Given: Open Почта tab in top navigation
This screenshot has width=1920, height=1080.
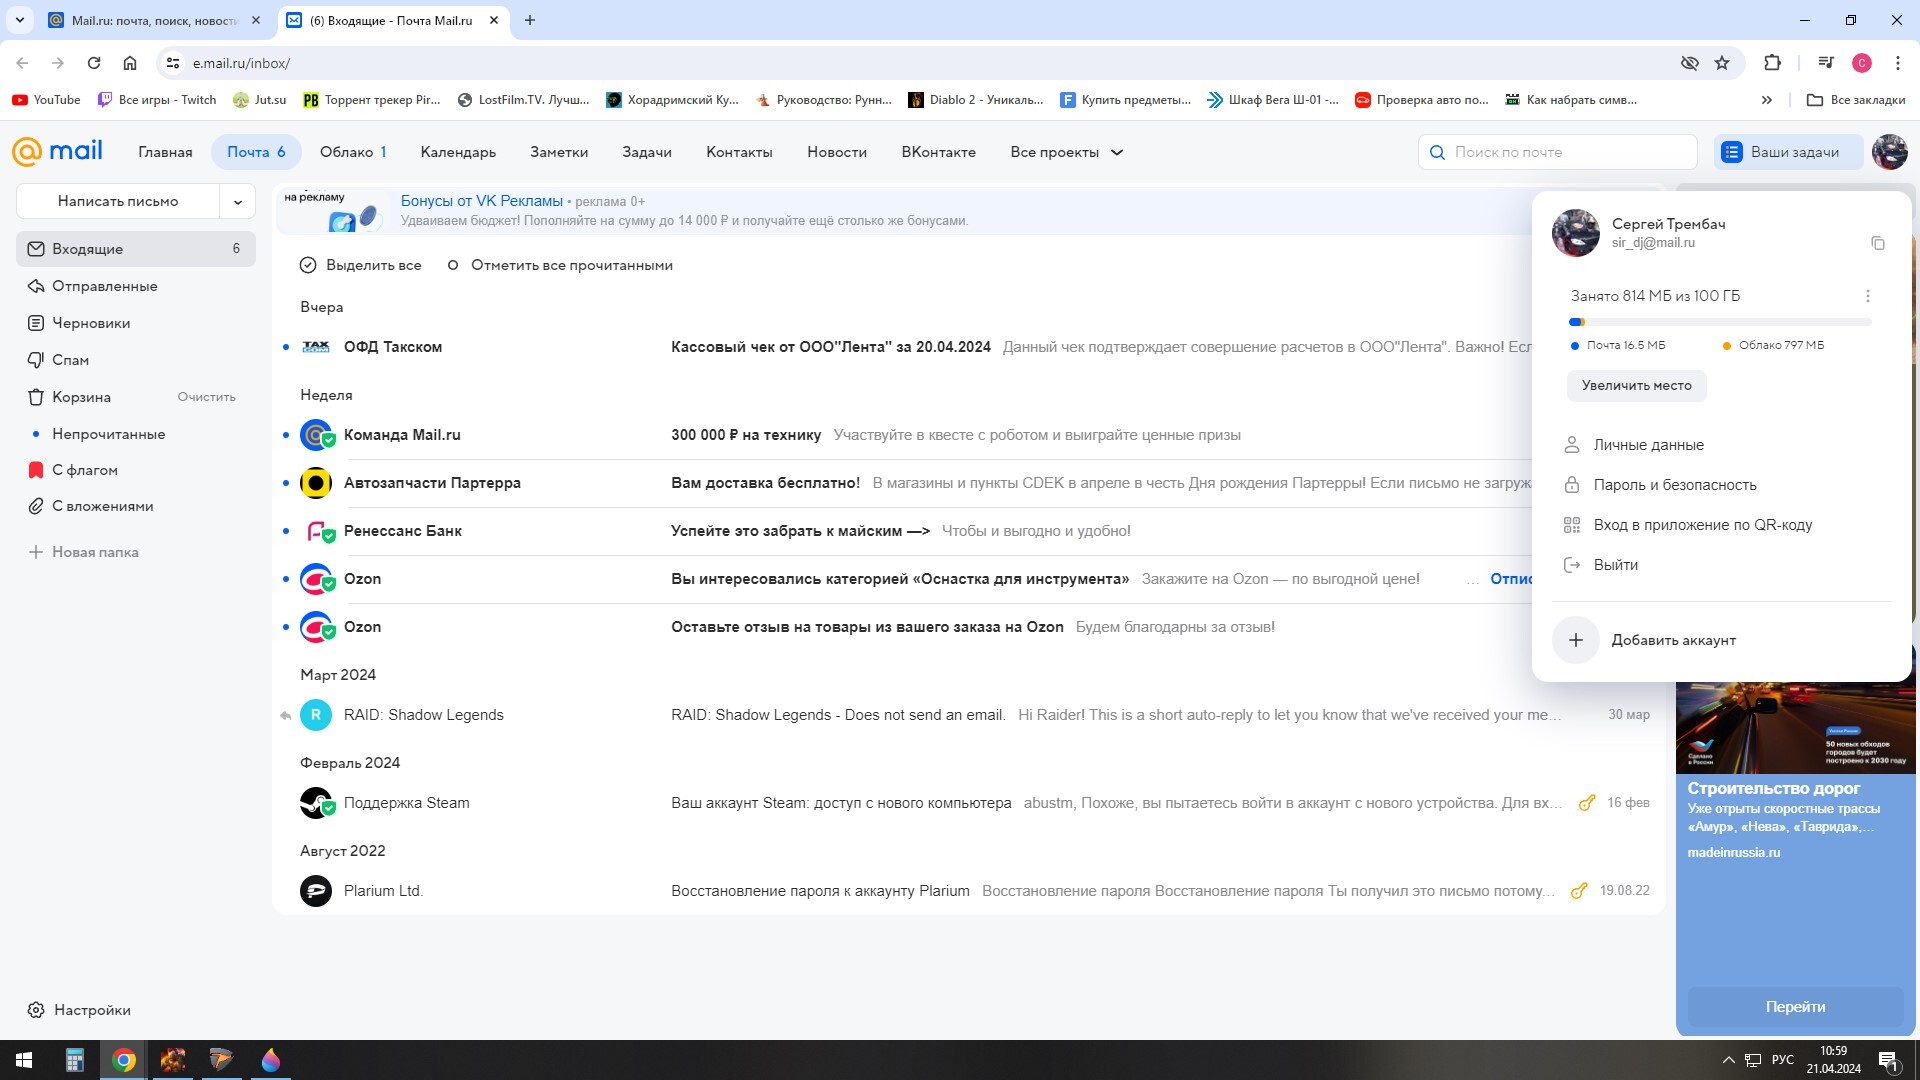Looking at the screenshot, I should point(256,152).
